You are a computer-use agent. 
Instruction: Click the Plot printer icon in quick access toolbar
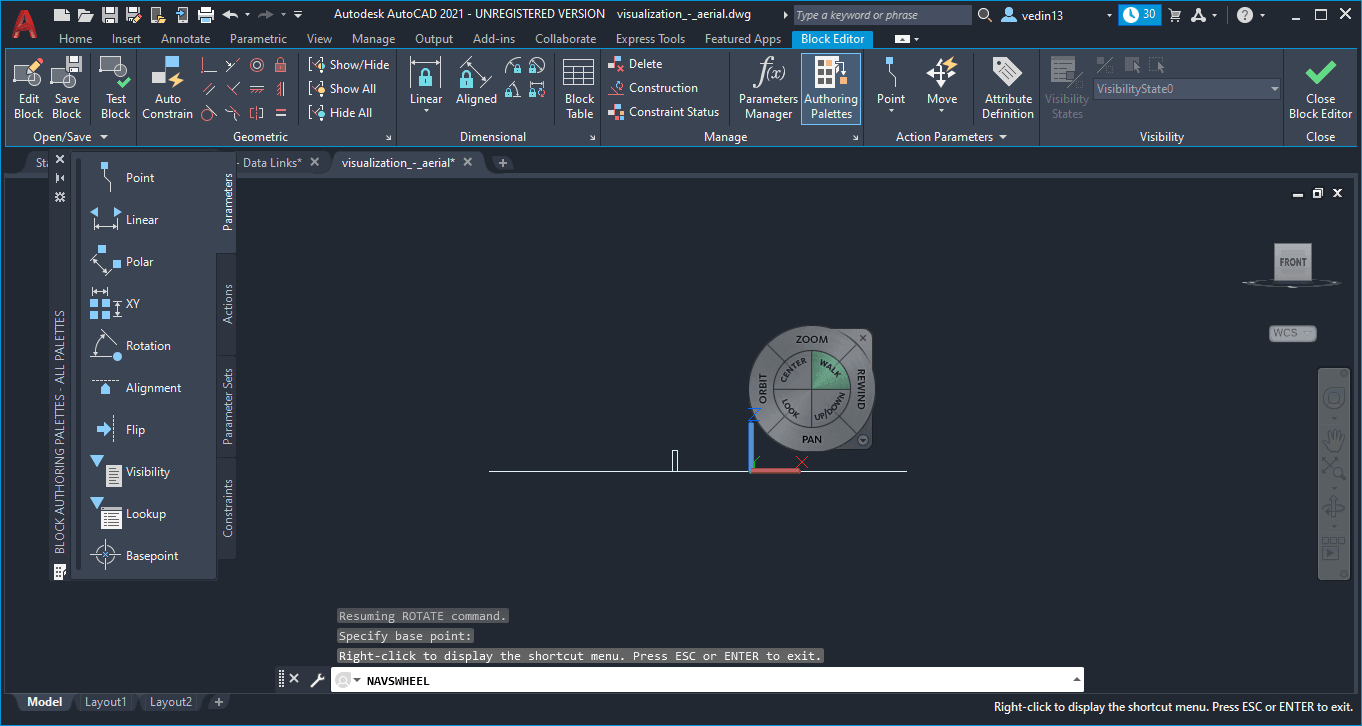[x=206, y=14]
